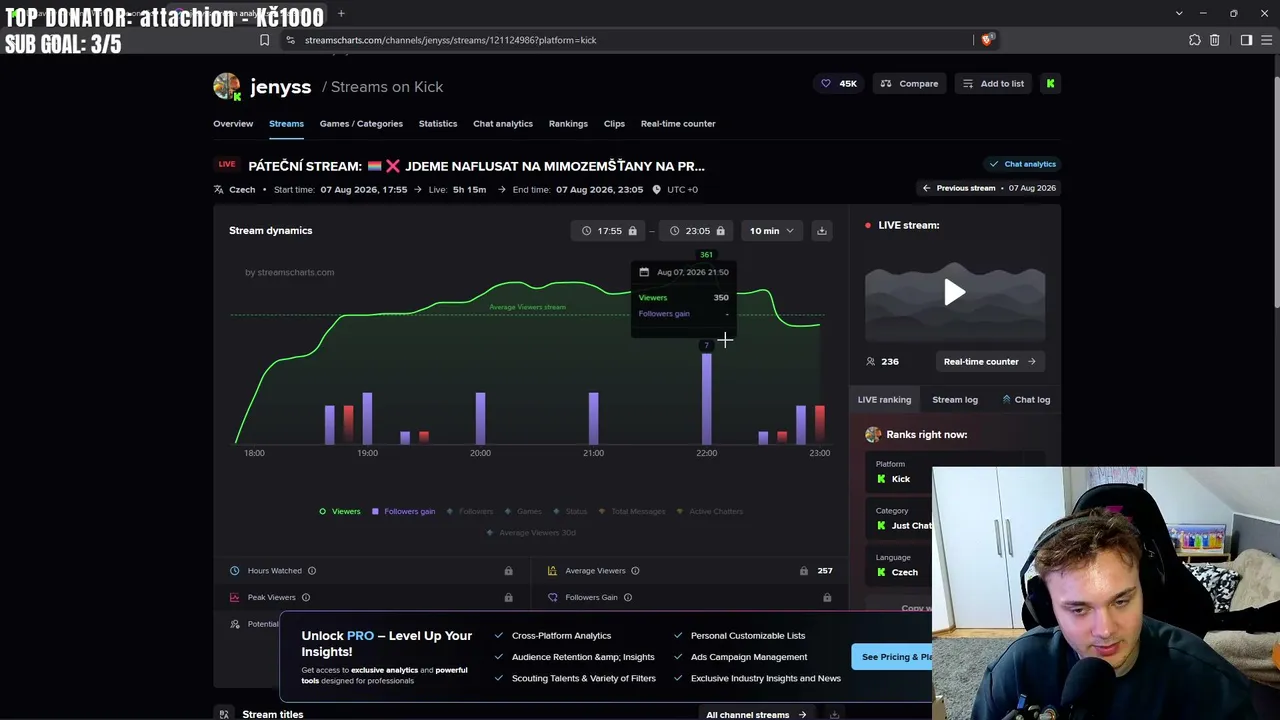Click the 45K followers heart button
This screenshot has width=1280, height=720.
pyautogui.click(x=839, y=84)
